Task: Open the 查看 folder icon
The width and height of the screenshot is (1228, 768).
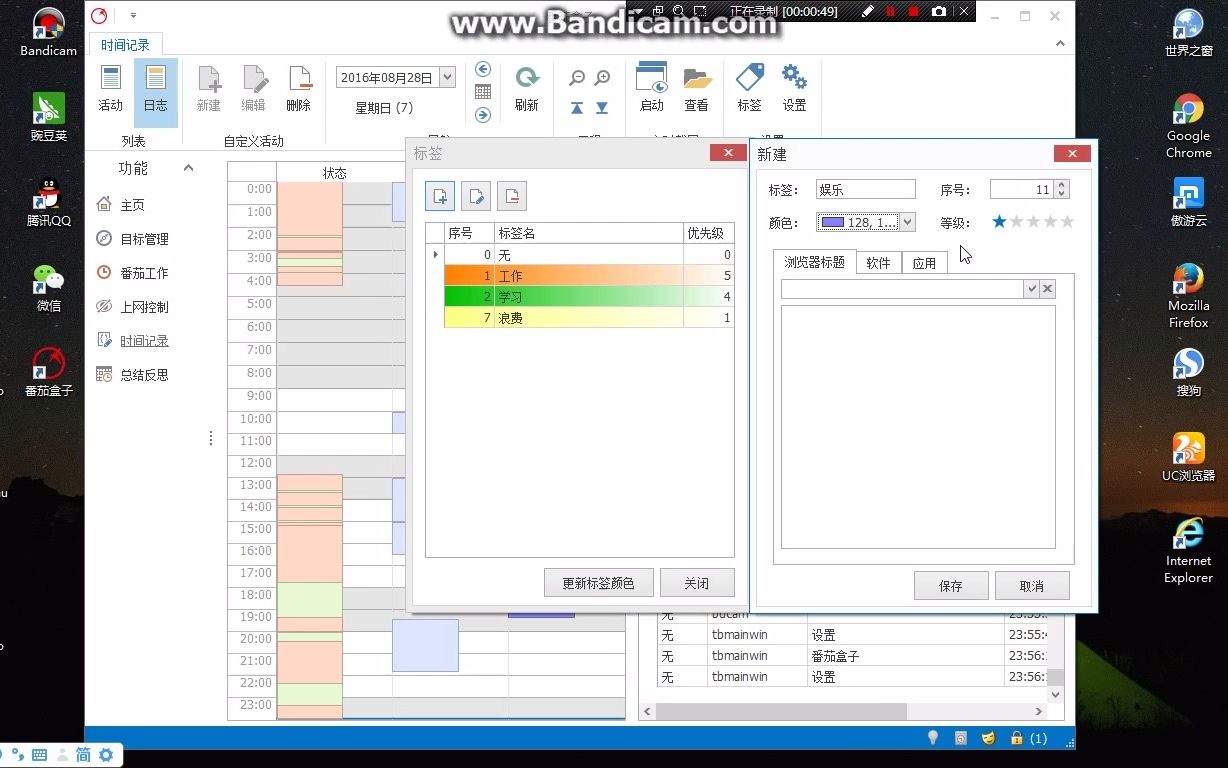Action: point(697,89)
